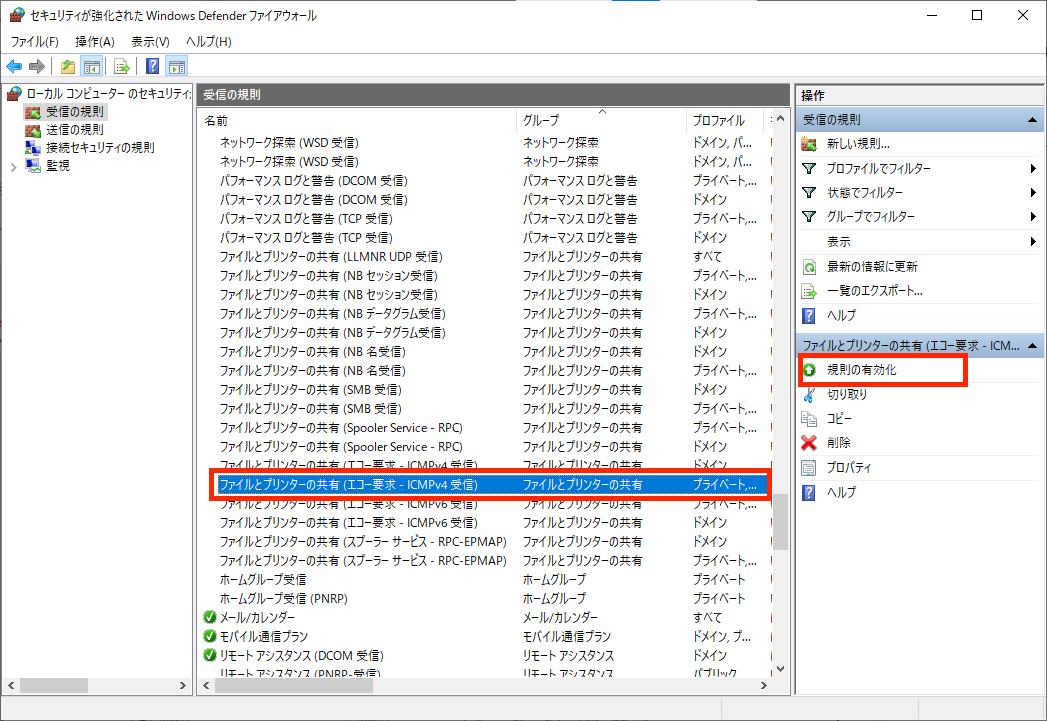This screenshot has height=721, width=1047.
Task: Click 切り取り scissors action
Action: pyautogui.click(x=847, y=395)
